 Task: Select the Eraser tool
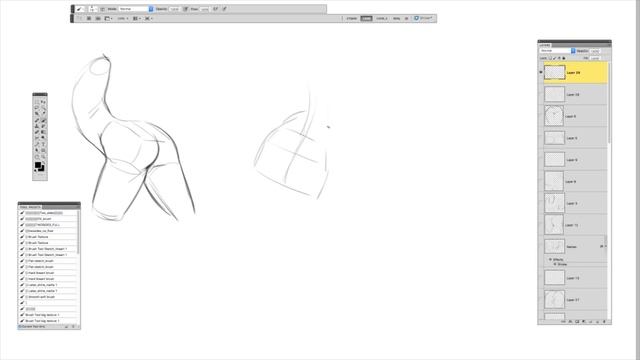(x=37, y=132)
